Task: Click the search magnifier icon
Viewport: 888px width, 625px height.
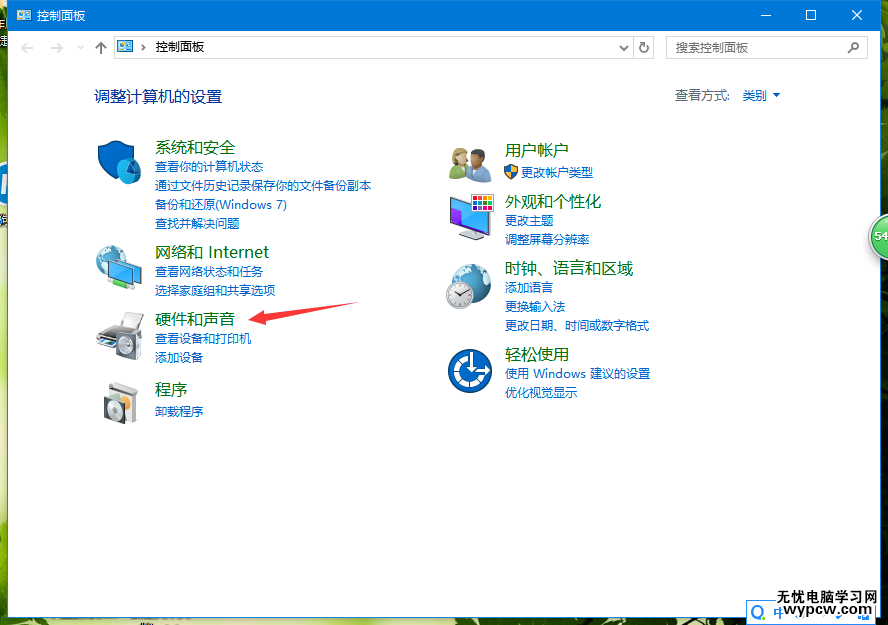Action: (x=853, y=48)
